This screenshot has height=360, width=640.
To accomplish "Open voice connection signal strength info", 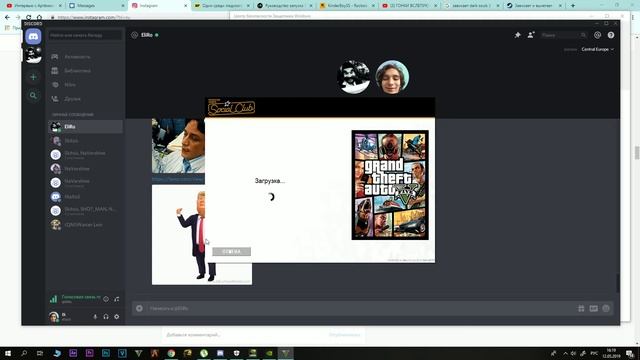I will 53,299.
